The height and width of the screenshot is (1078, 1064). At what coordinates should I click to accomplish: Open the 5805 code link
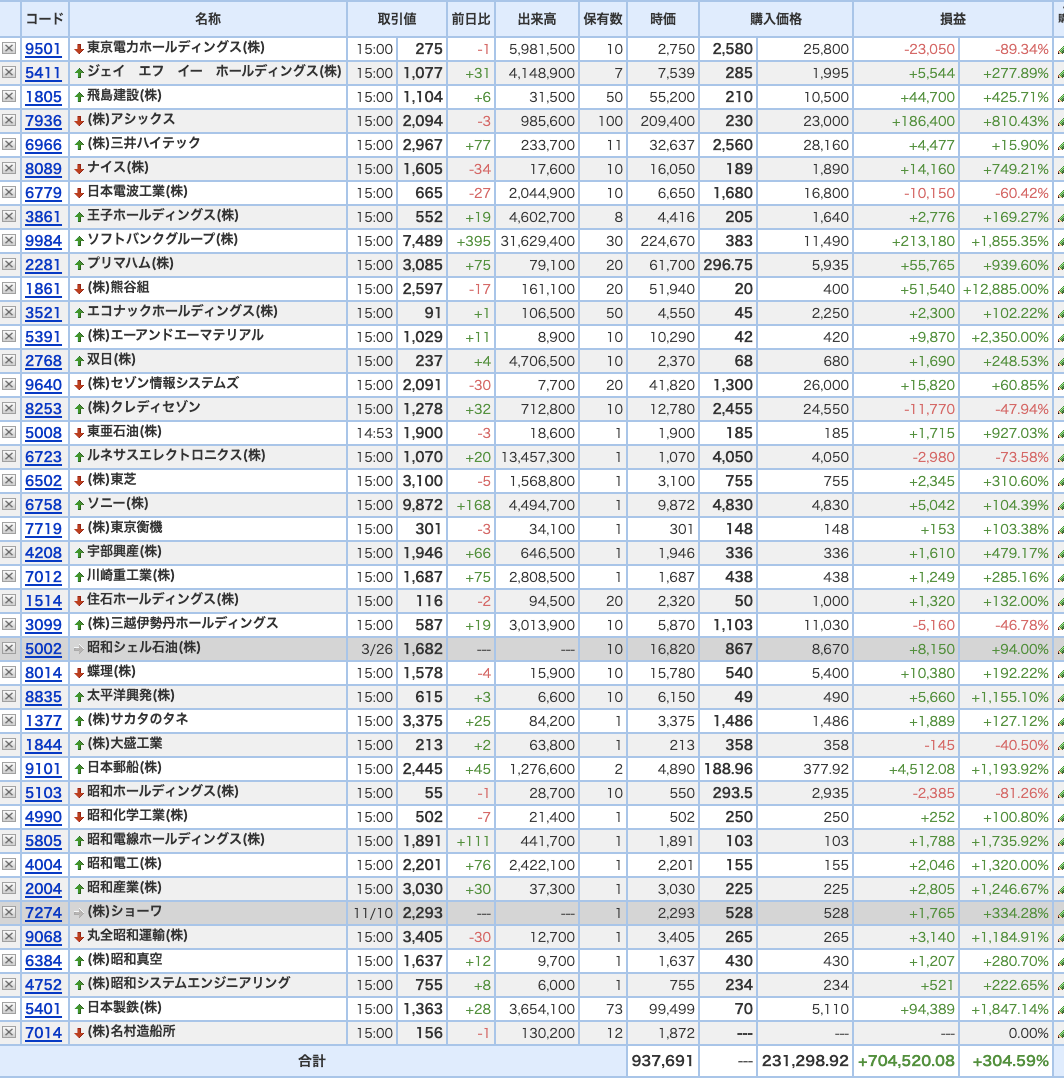[x=43, y=841]
